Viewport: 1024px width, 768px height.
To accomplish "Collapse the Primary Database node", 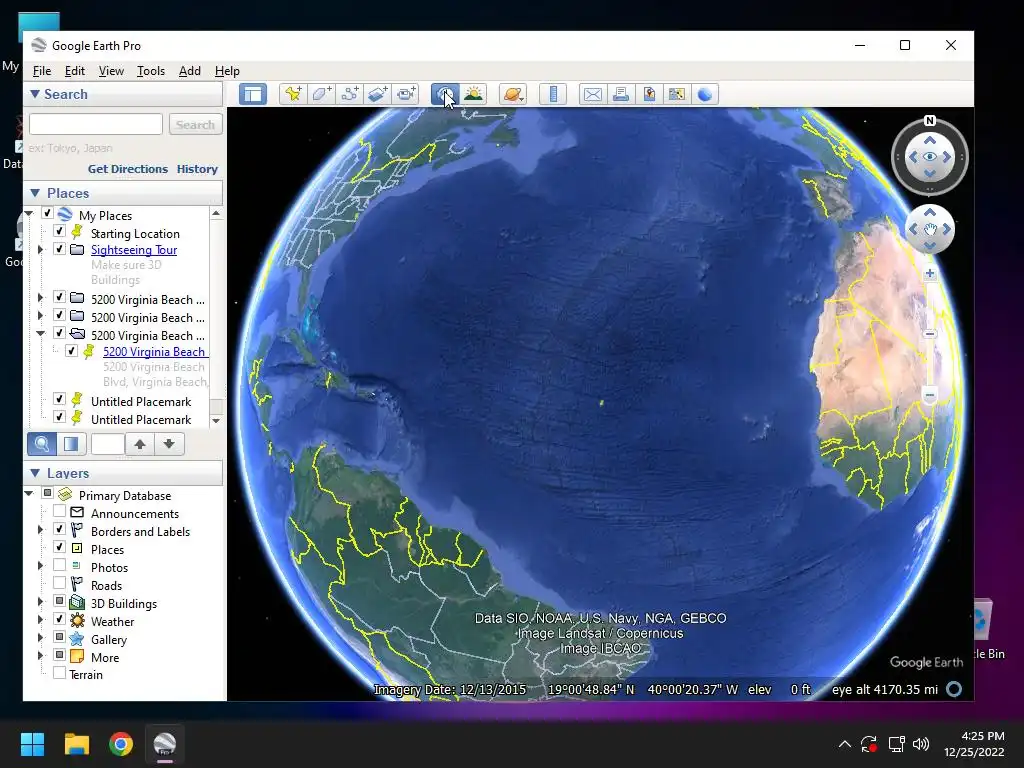I will (x=29, y=494).
